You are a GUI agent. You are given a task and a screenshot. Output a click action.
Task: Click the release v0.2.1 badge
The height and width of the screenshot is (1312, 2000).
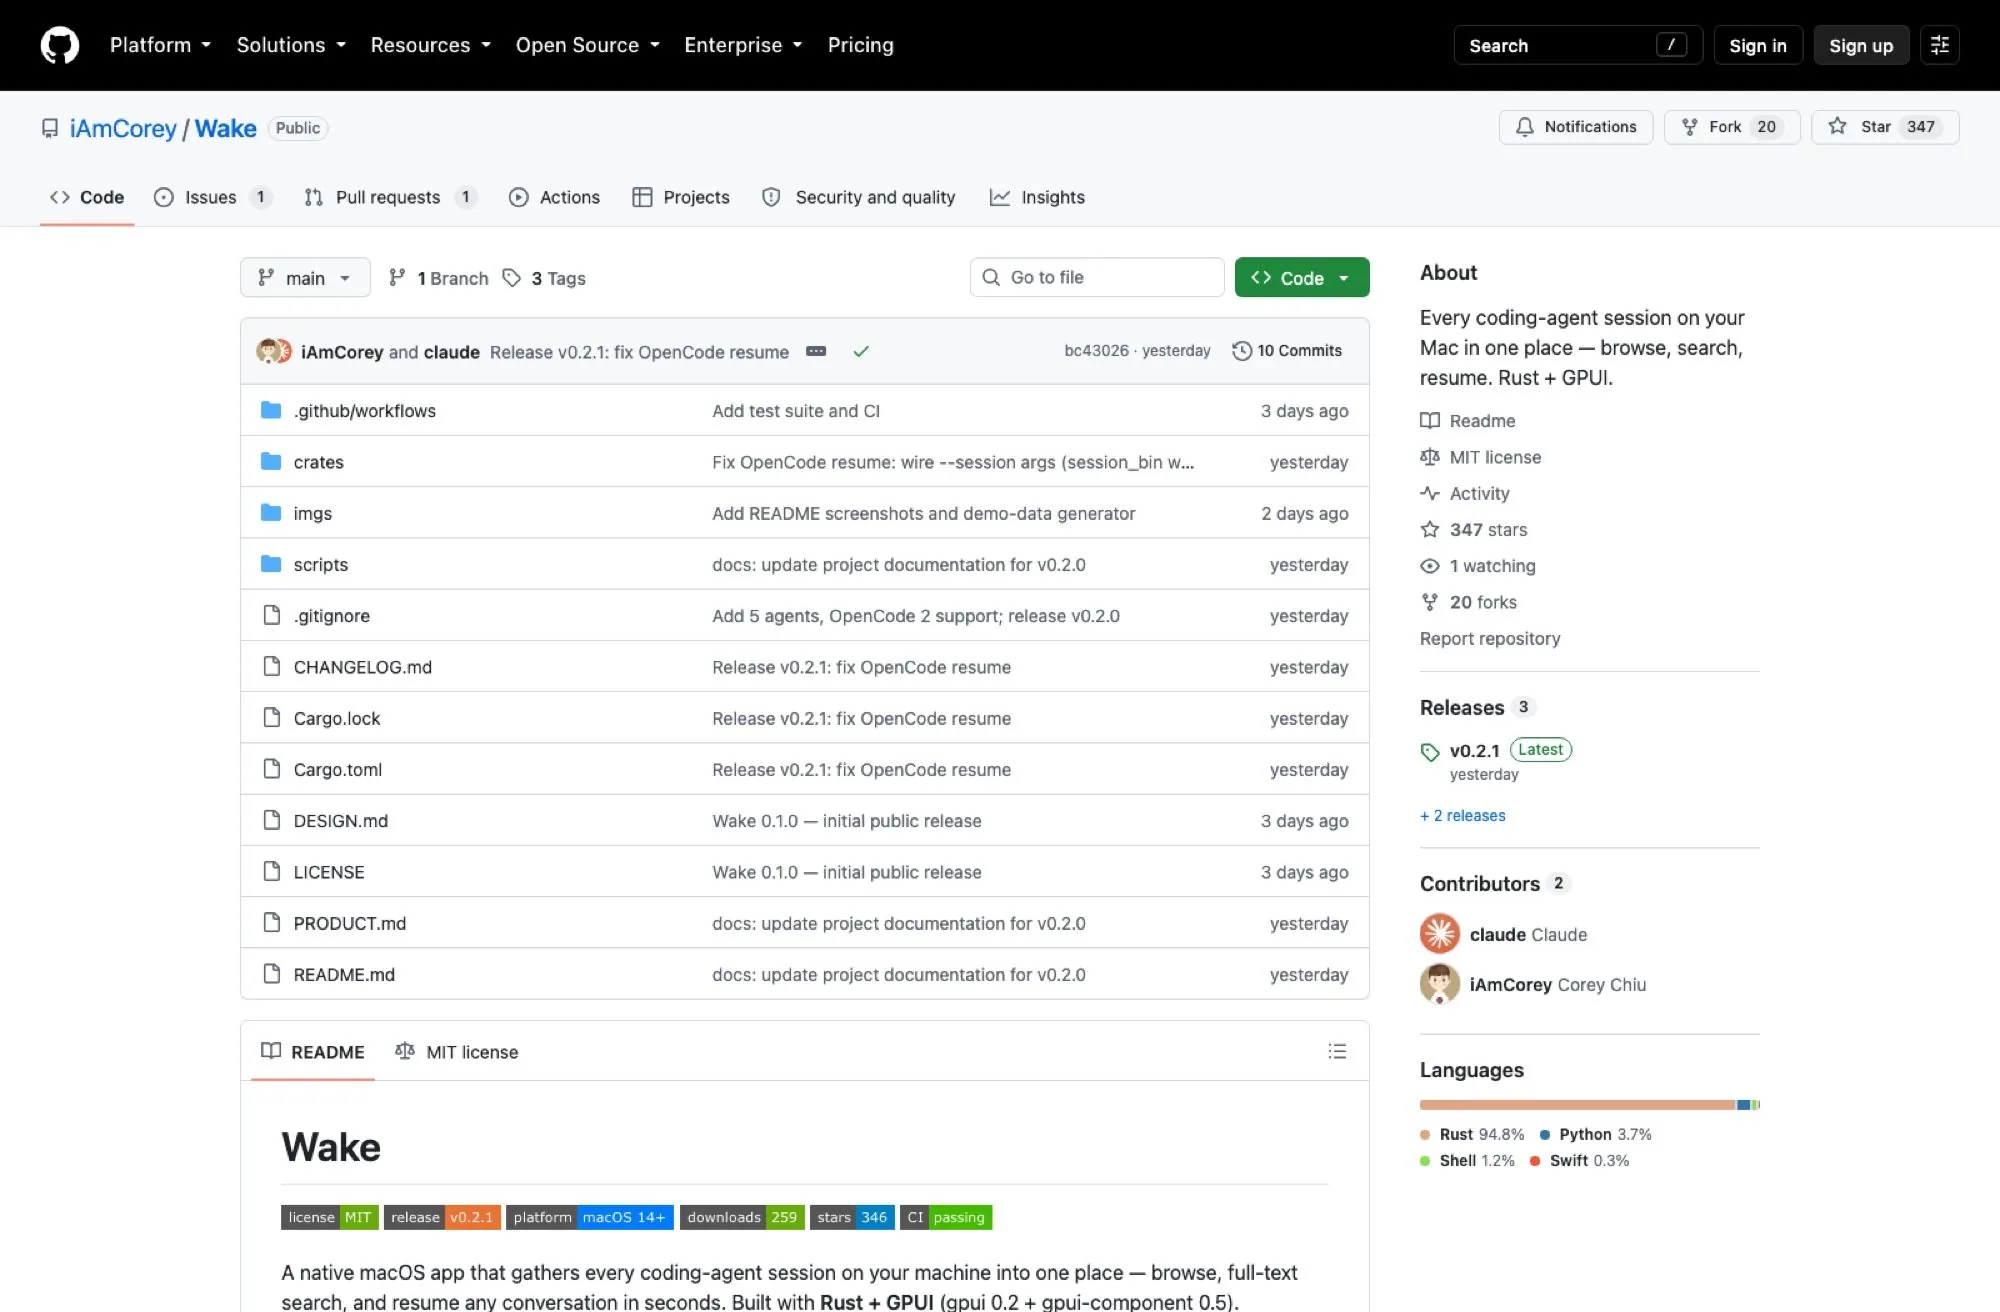pyautogui.click(x=442, y=1217)
